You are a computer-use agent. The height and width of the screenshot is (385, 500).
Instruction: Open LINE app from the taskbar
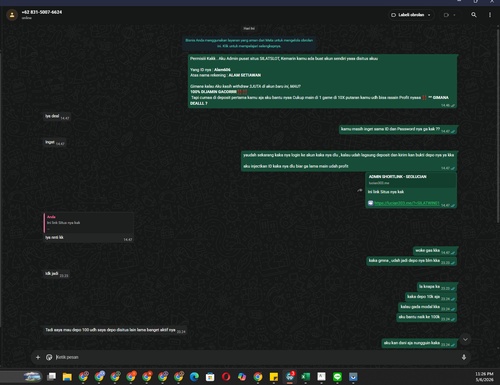pyautogui.click(x=337, y=377)
